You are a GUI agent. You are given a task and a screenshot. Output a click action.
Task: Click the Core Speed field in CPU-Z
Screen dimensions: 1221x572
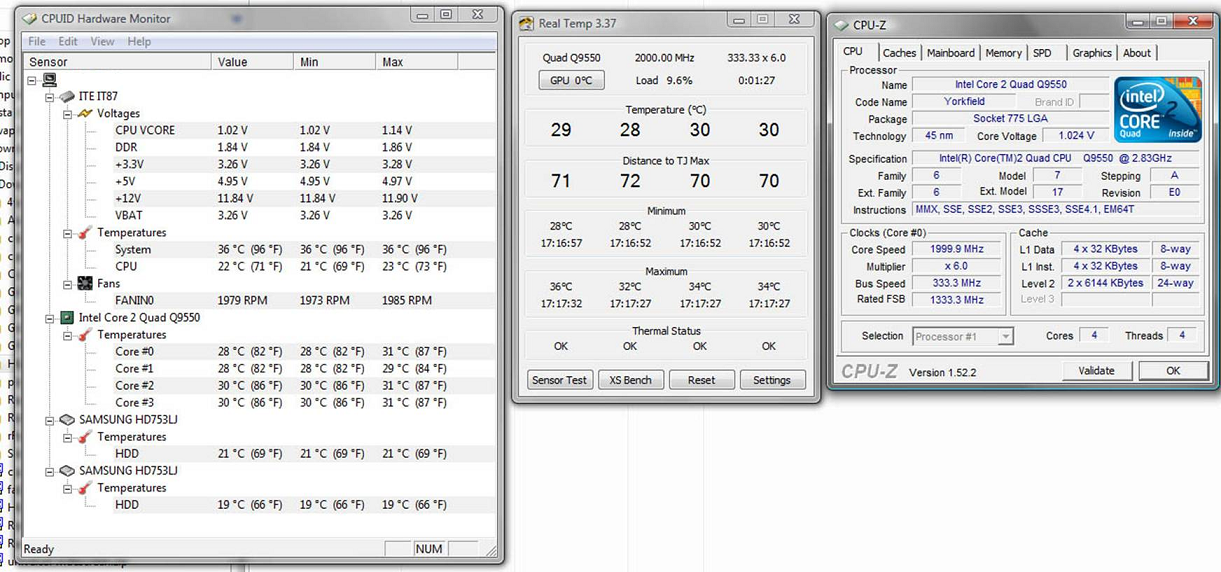tap(957, 250)
